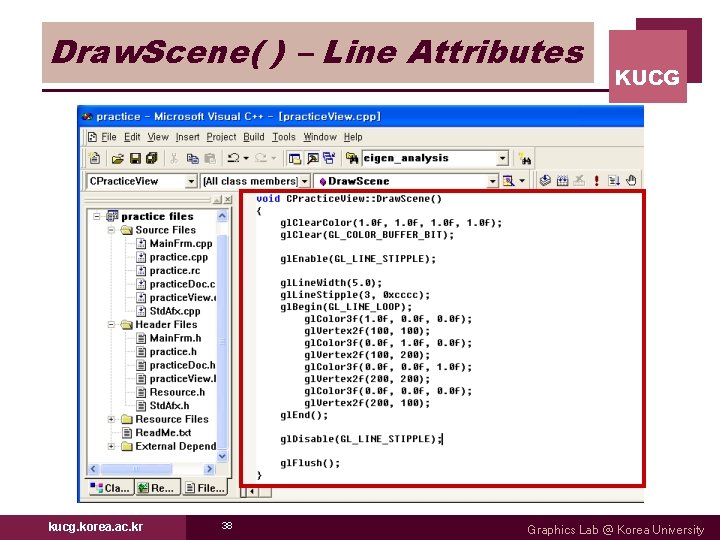The height and width of the screenshot is (540, 720).
Task: Select MainFrm.h in the file tree
Action: (x=175, y=338)
